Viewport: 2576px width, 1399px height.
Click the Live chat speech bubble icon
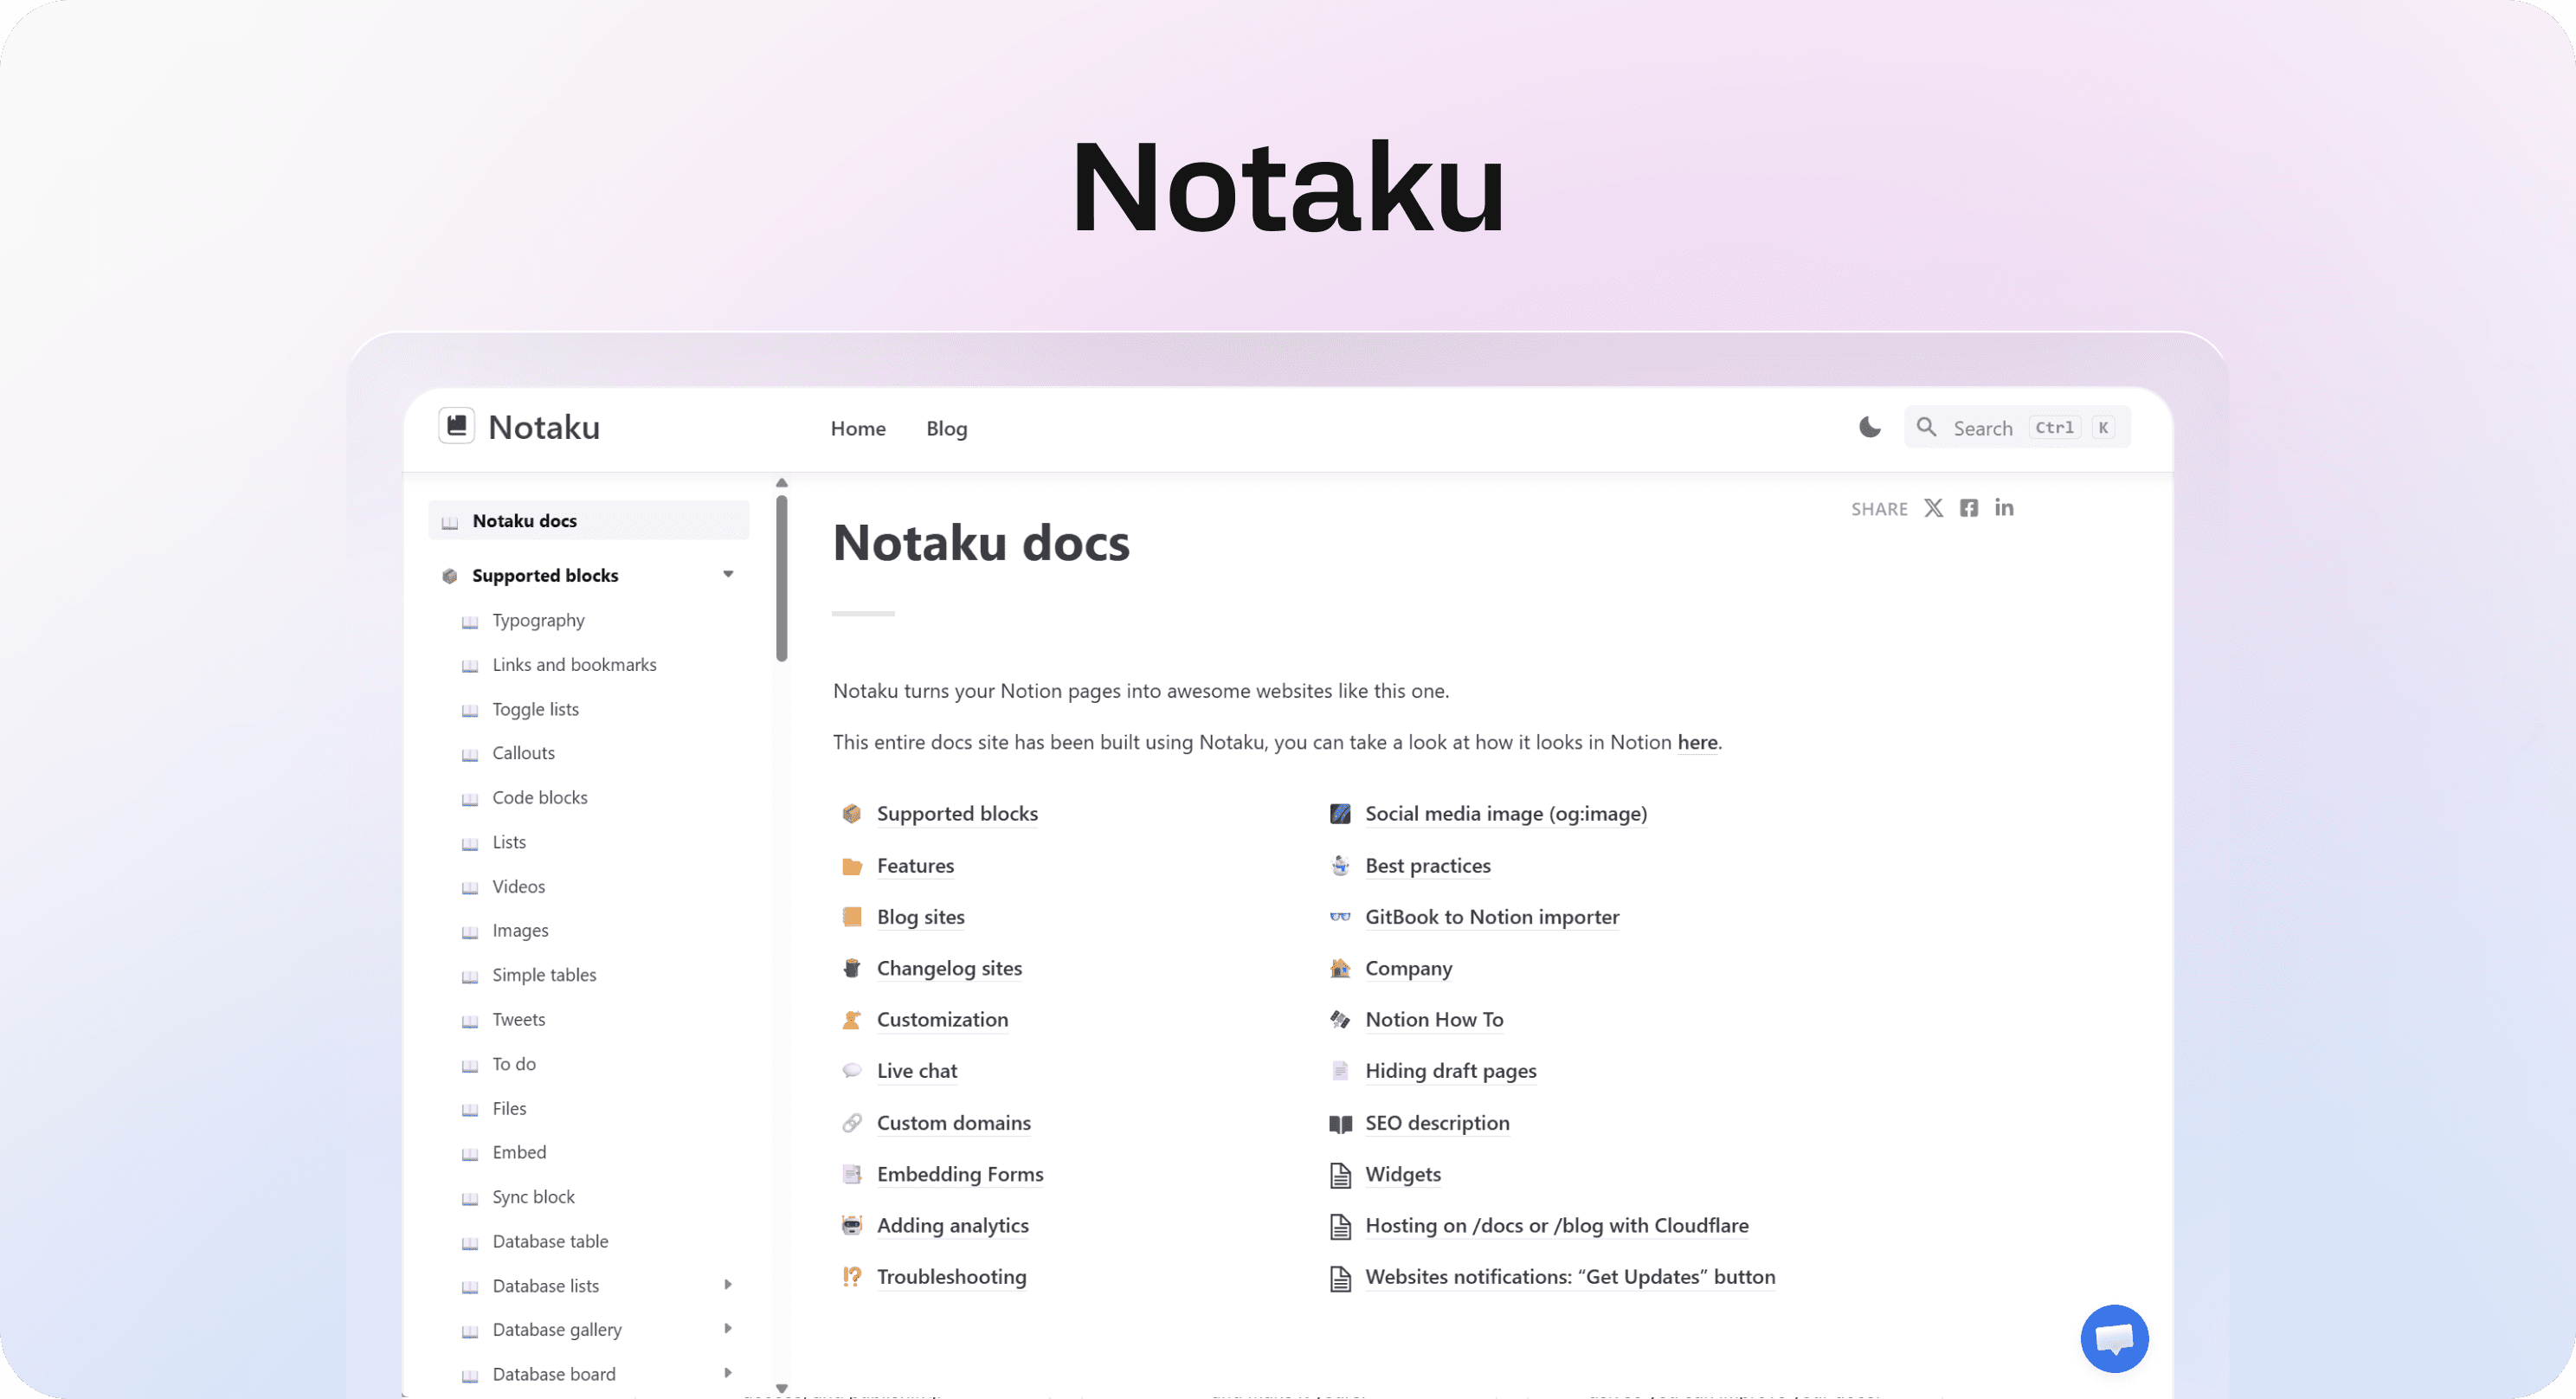pyautogui.click(x=851, y=1071)
